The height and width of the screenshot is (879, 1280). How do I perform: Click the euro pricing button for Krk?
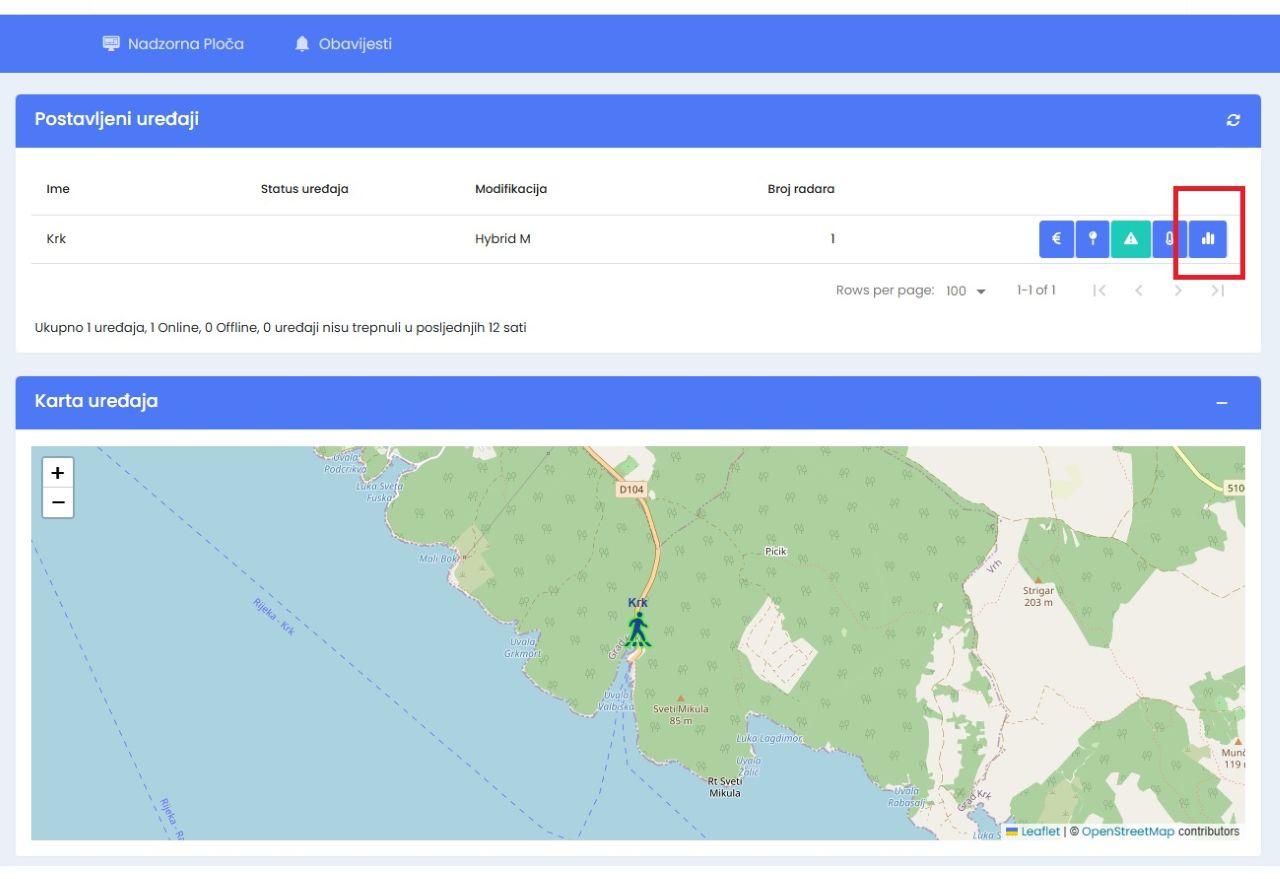[1056, 239]
